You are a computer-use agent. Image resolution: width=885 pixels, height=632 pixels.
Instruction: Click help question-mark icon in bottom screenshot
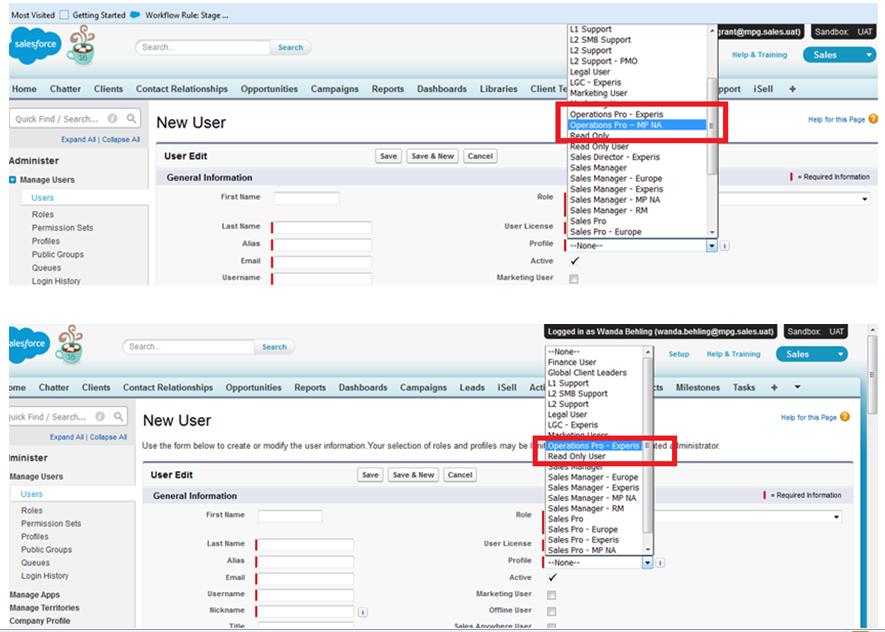point(845,417)
